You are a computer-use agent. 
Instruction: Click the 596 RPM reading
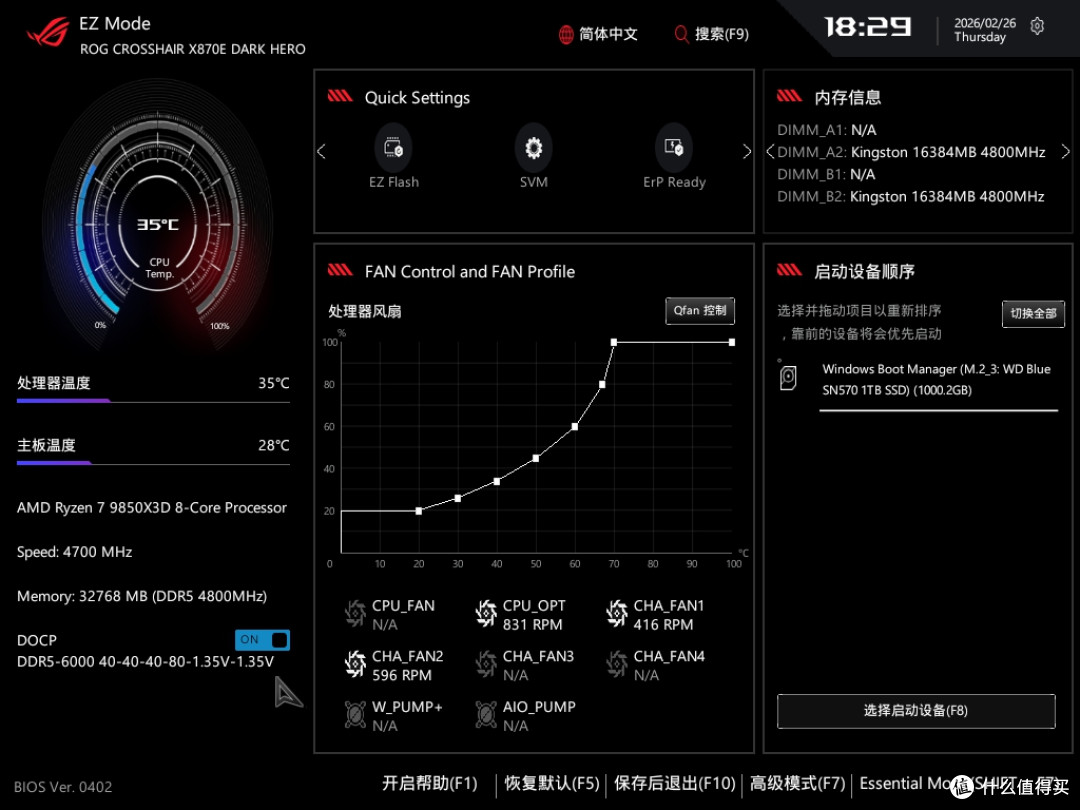pyautogui.click(x=402, y=675)
